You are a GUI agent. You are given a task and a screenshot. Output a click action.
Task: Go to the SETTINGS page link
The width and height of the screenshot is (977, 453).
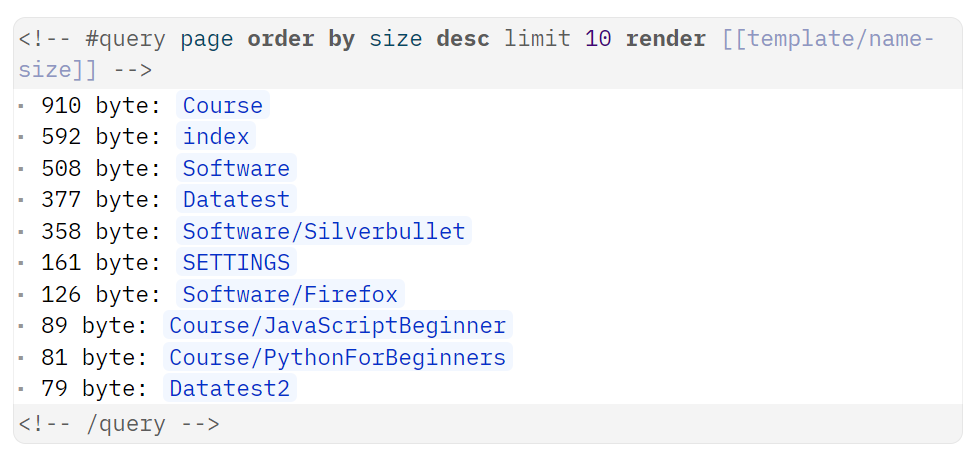(x=236, y=263)
